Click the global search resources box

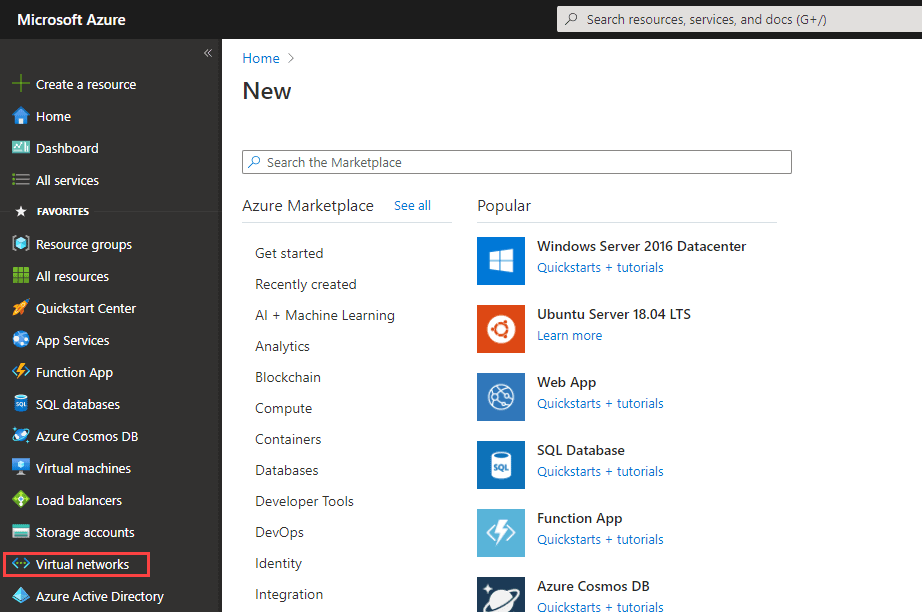[738, 19]
